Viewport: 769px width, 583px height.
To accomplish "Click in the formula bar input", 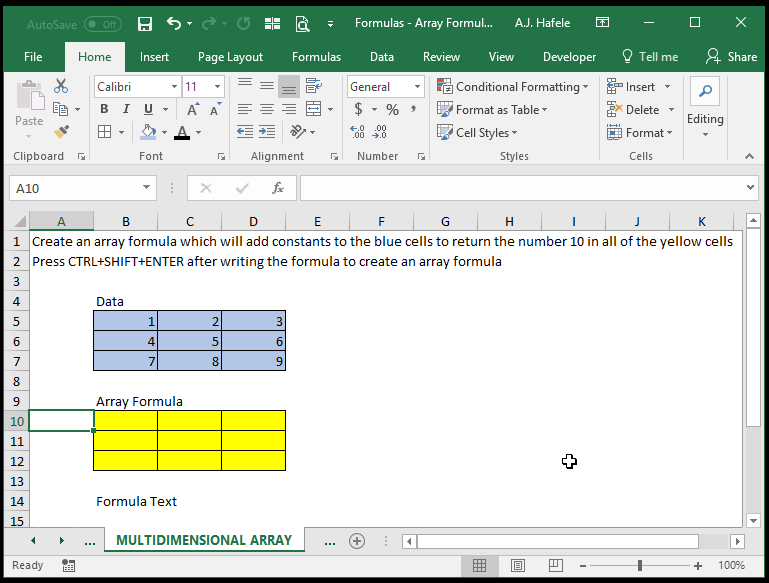I will 522,188.
